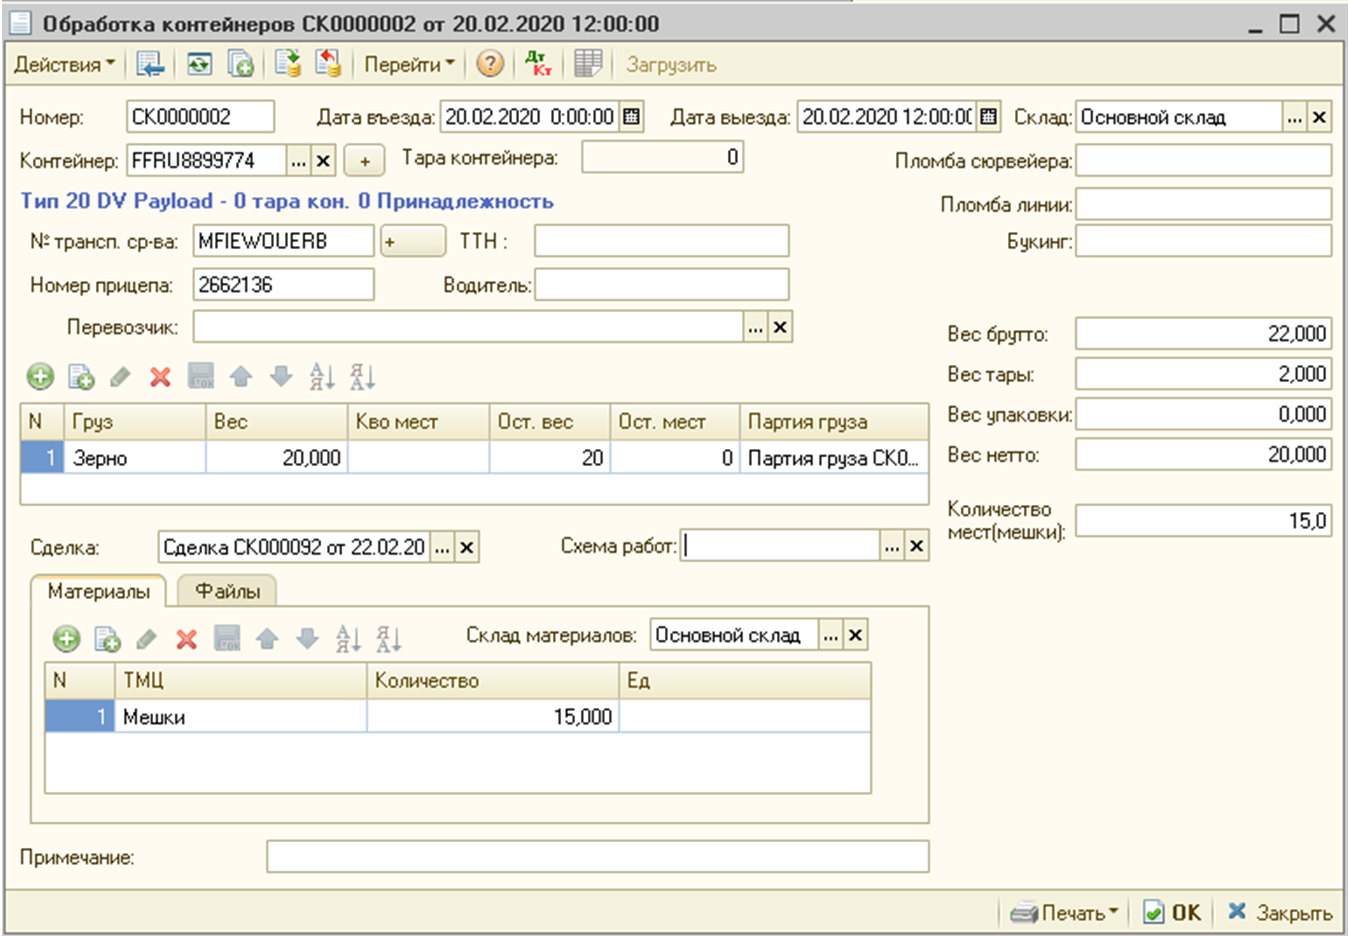
Task: Switch to the Файлы tab
Action: pos(227,592)
